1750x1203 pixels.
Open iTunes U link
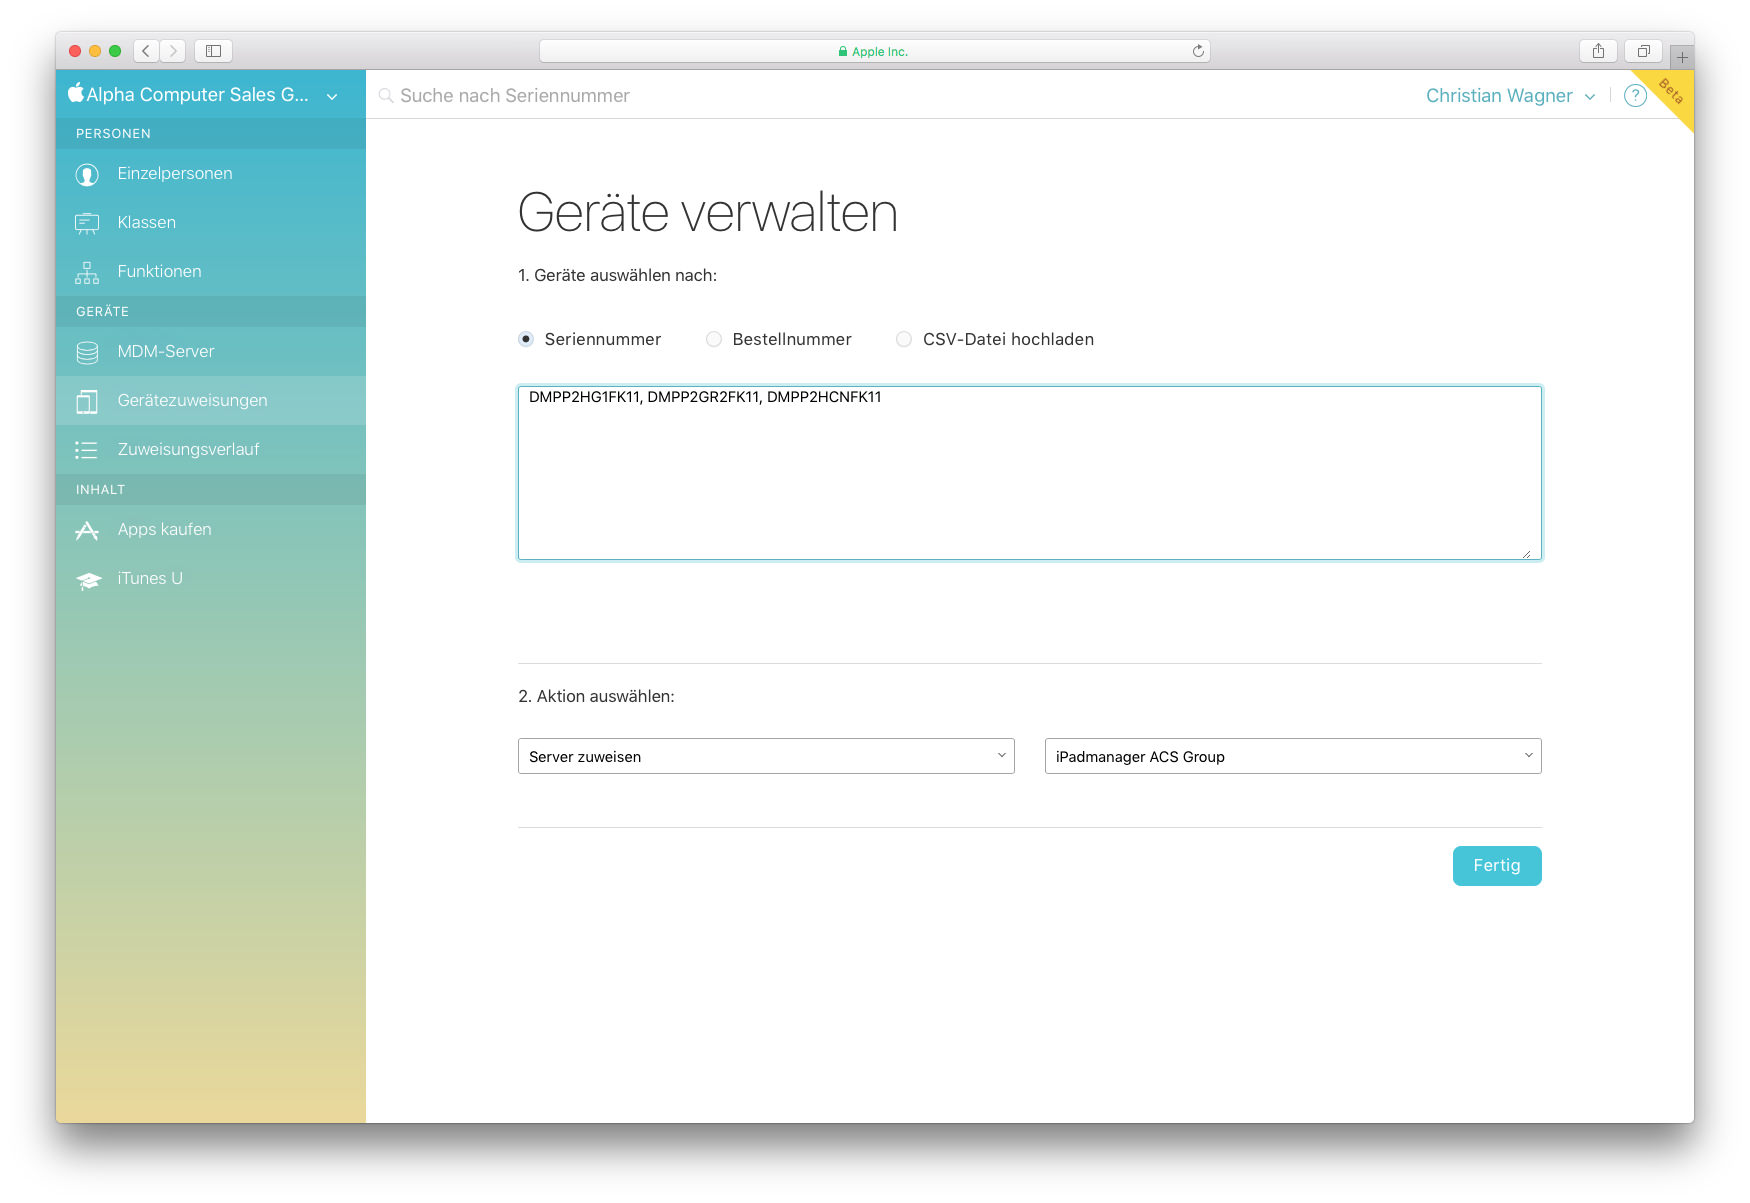click(x=211, y=579)
